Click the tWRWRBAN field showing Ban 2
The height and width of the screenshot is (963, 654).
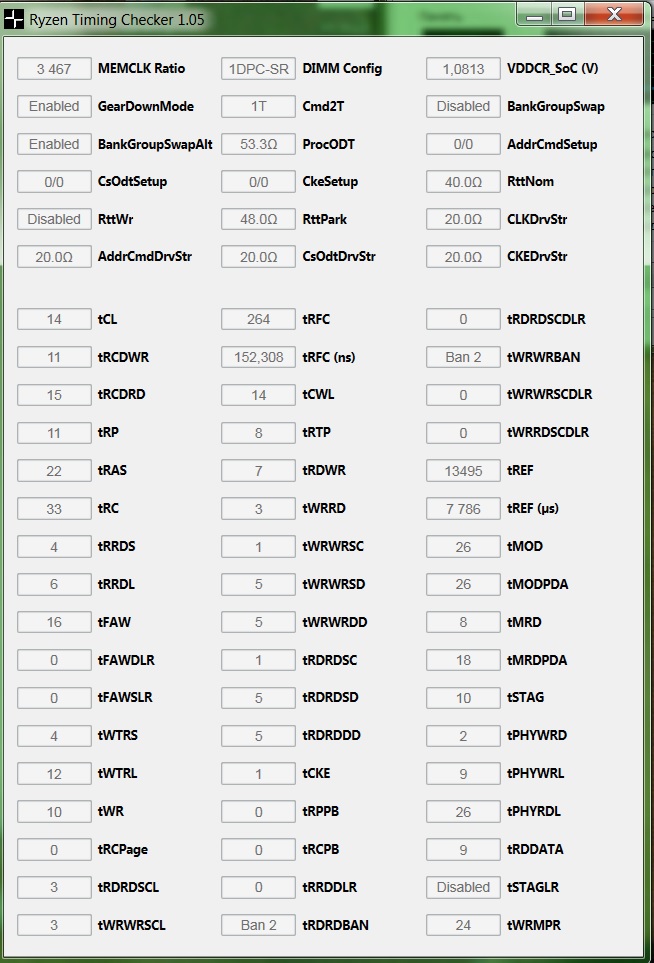tap(463, 357)
